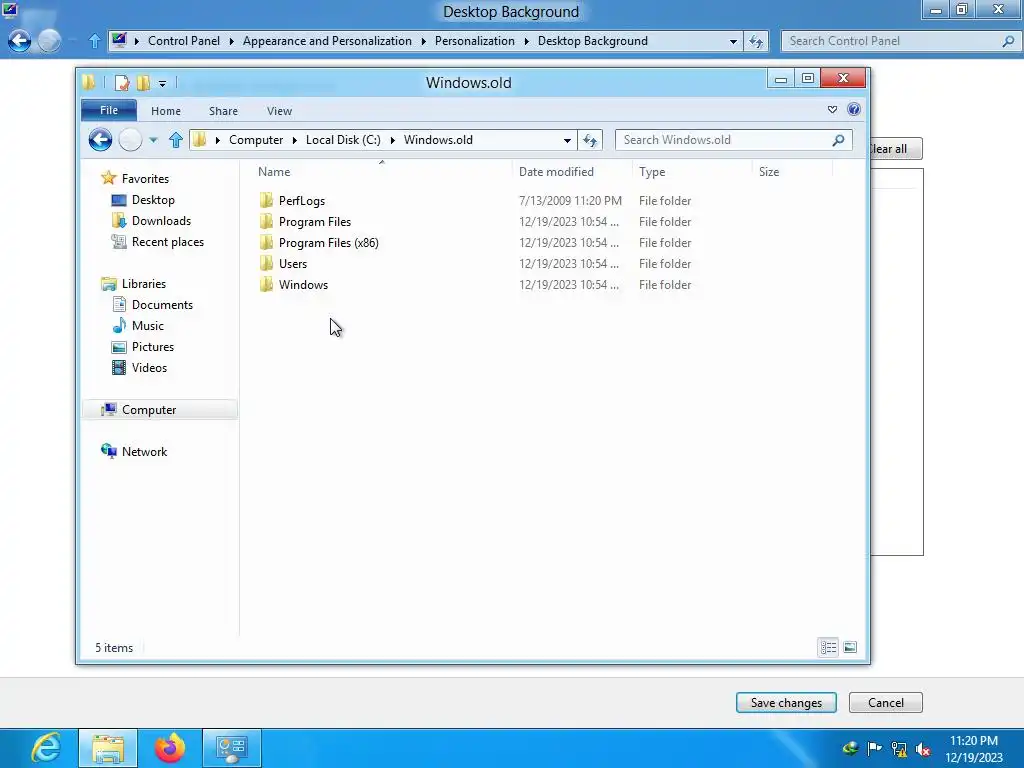The width and height of the screenshot is (1024, 768).
Task: Launch Firefox from the taskbar
Action: point(170,748)
